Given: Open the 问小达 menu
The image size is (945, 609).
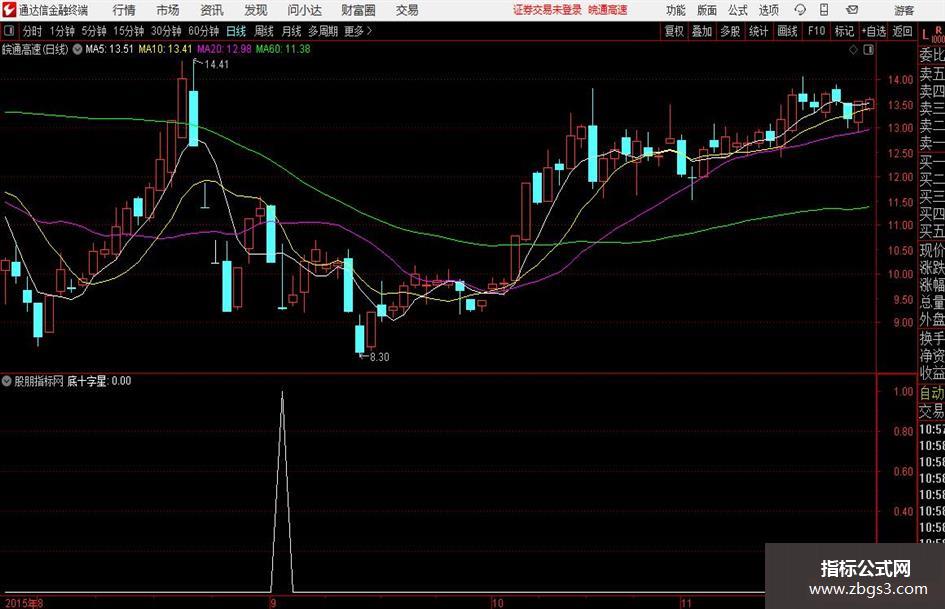Looking at the screenshot, I should pyautogui.click(x=304, y=10).
